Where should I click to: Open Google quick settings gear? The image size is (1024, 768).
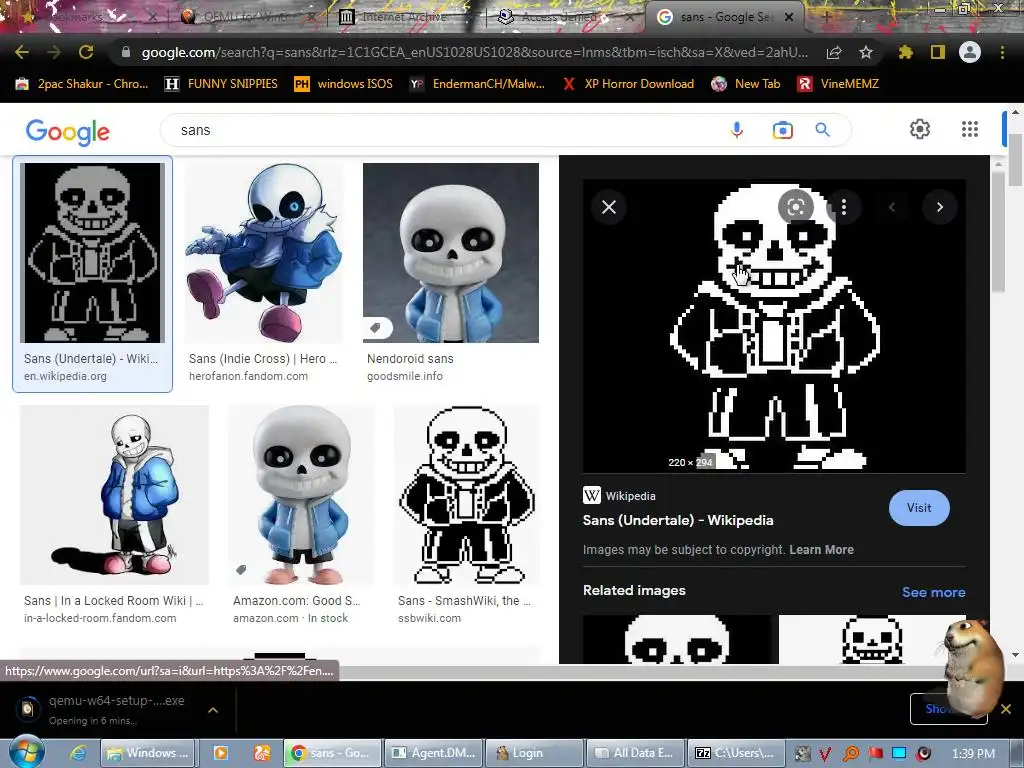tap(920, 129)
